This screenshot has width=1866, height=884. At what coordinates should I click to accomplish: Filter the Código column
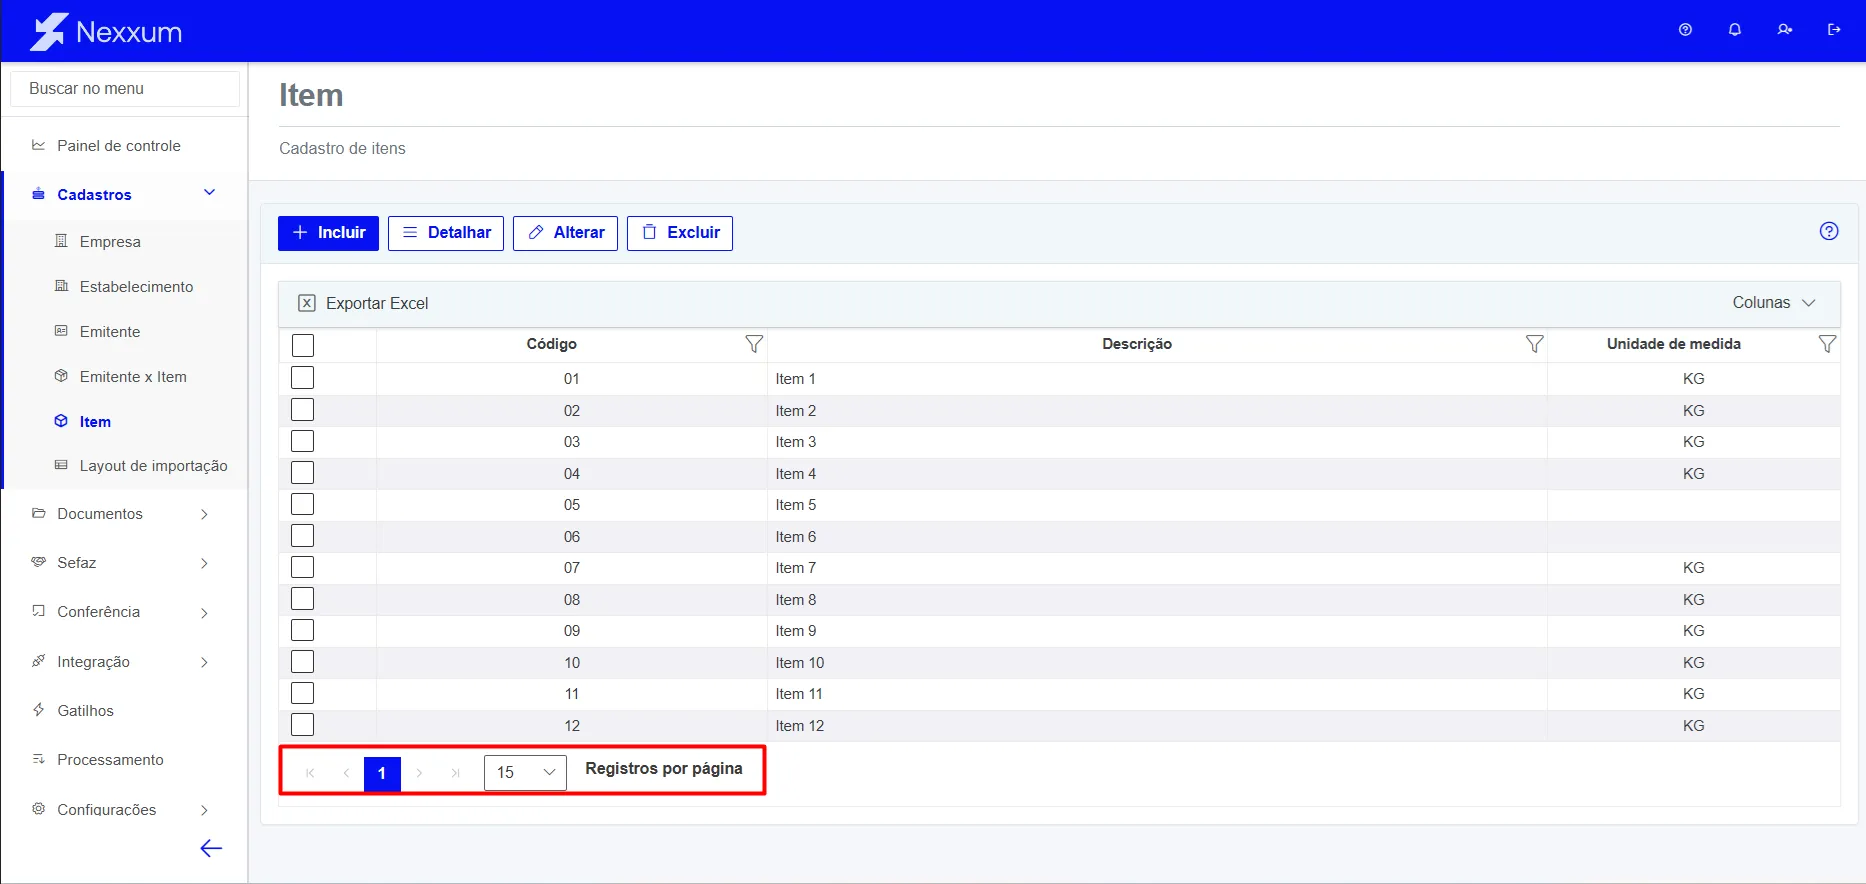click(x=754, y=344)
